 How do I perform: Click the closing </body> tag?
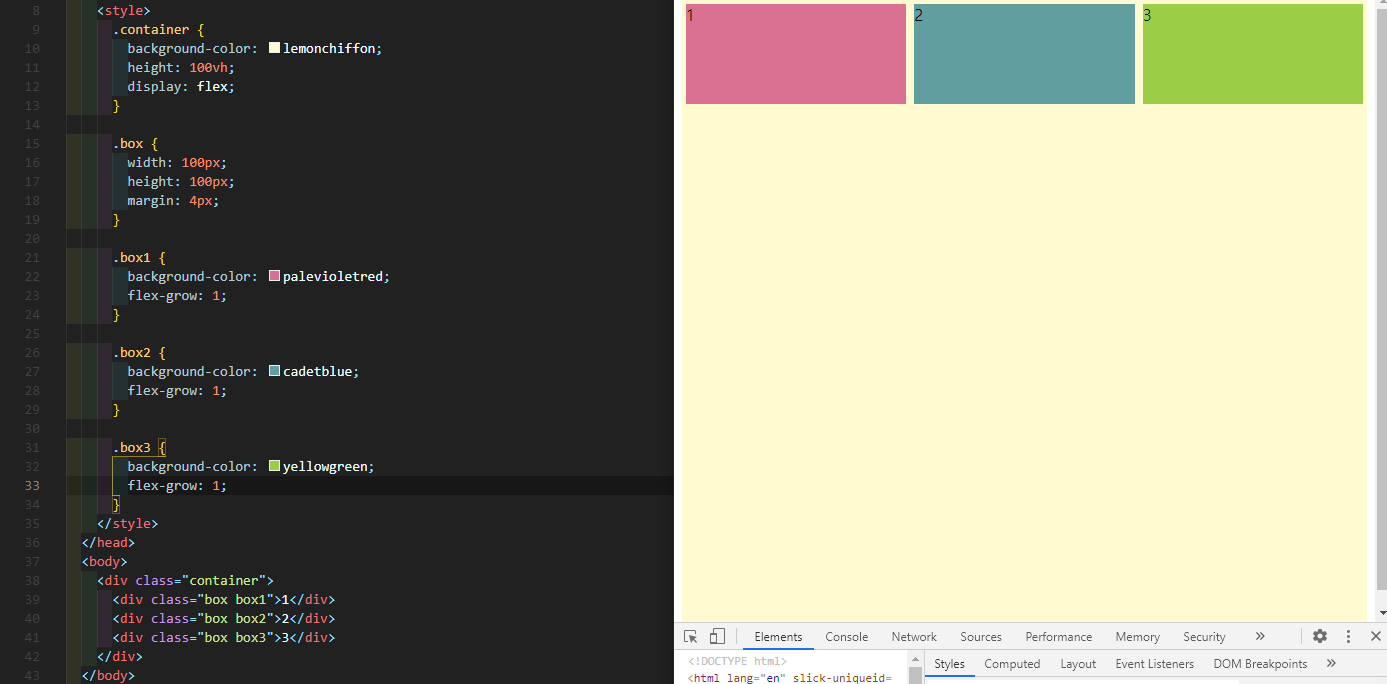[108, 675]
